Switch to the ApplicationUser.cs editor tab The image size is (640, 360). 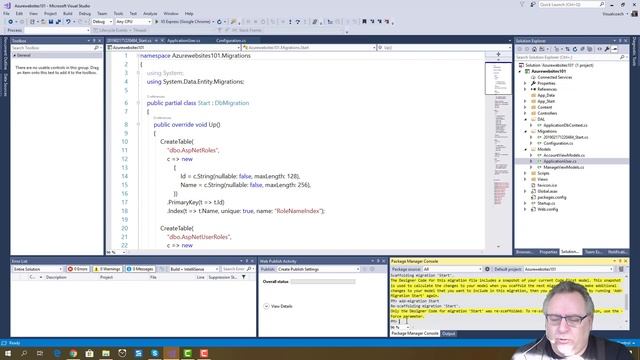pyautogui.click(x=184, y=40)
